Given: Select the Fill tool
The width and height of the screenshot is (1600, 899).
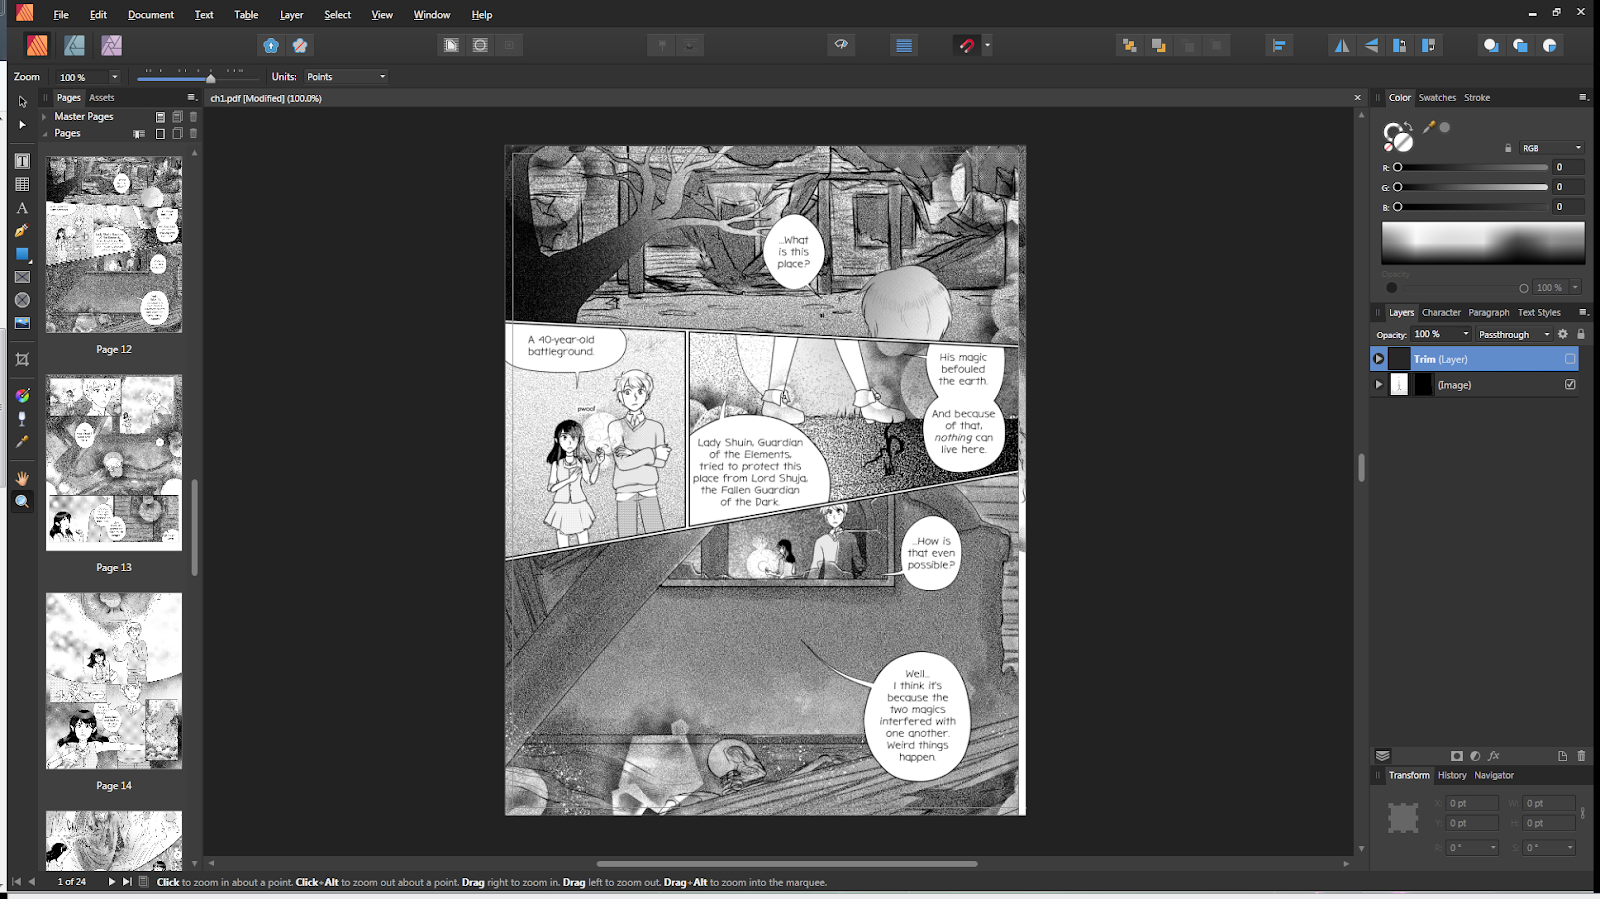Looking at the screenshot, I should point(22,395).
